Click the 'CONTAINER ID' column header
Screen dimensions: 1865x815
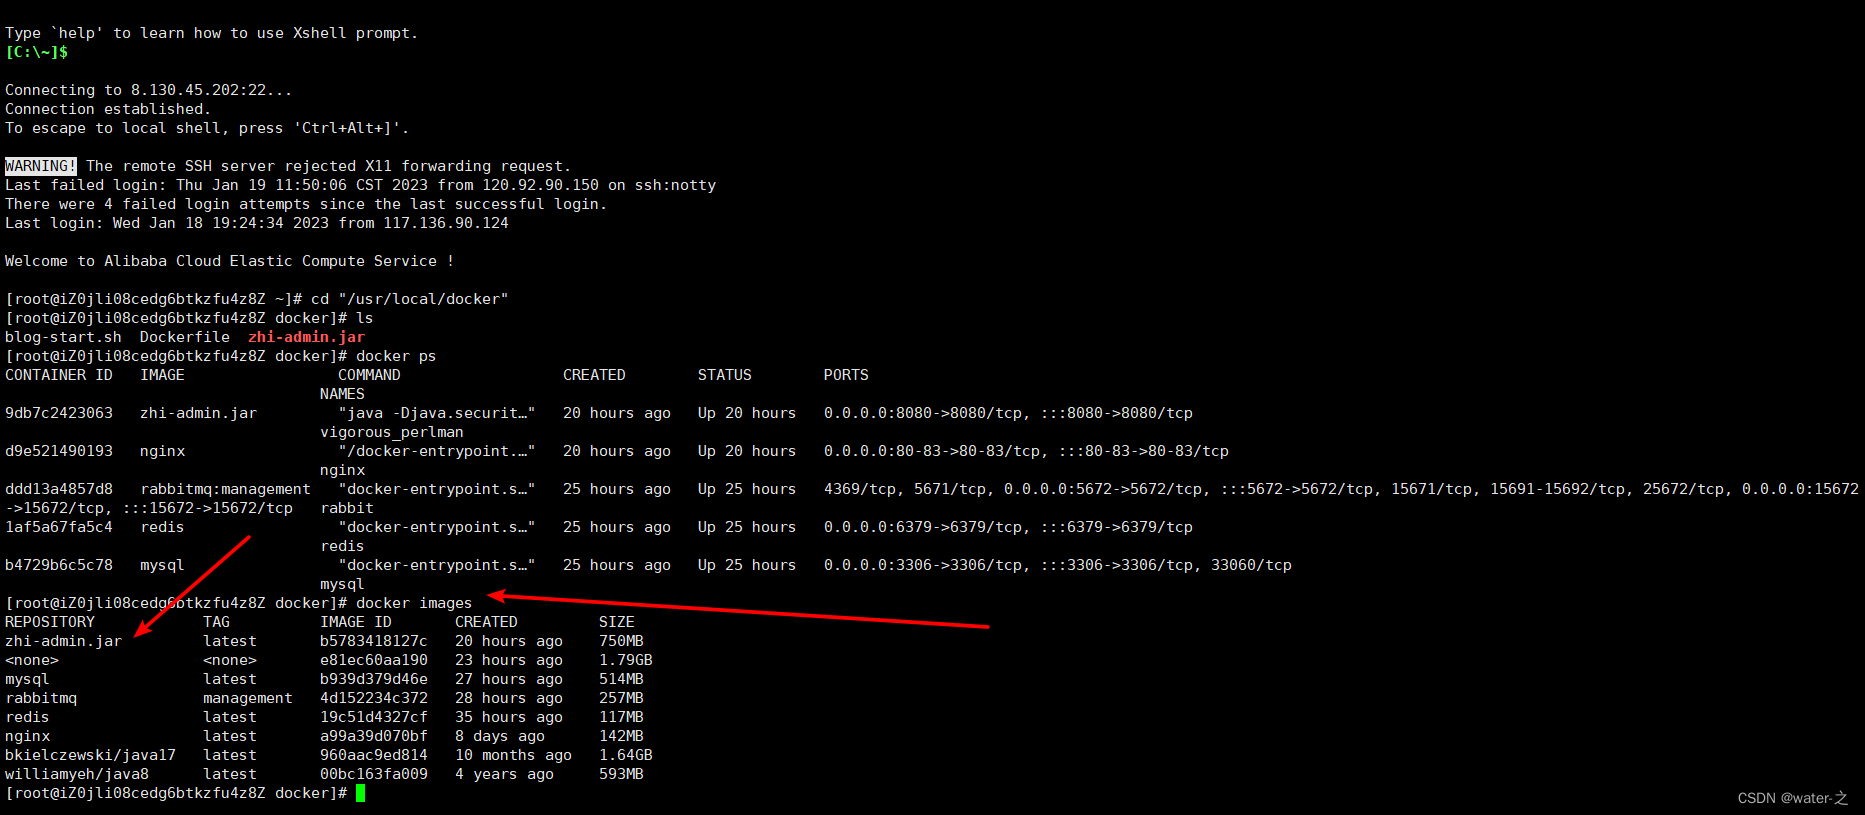point(59,375)
